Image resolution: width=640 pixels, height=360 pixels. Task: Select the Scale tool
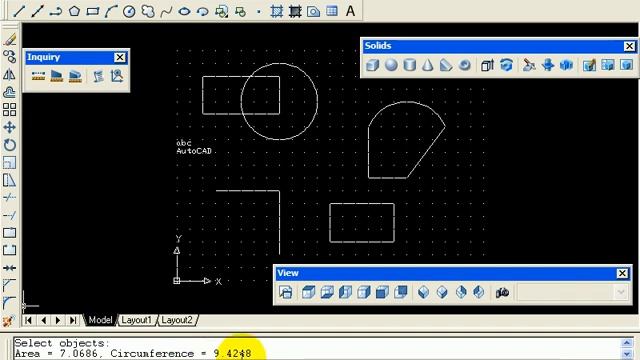click(9, 162)
